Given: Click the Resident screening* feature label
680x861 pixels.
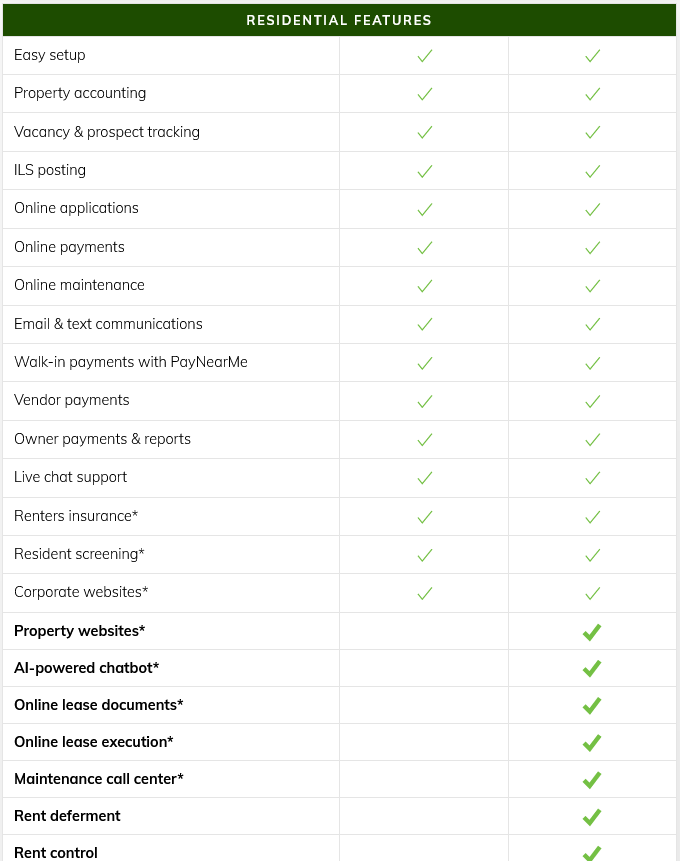Looking at the screenshot, I should [x=79, y=554].
